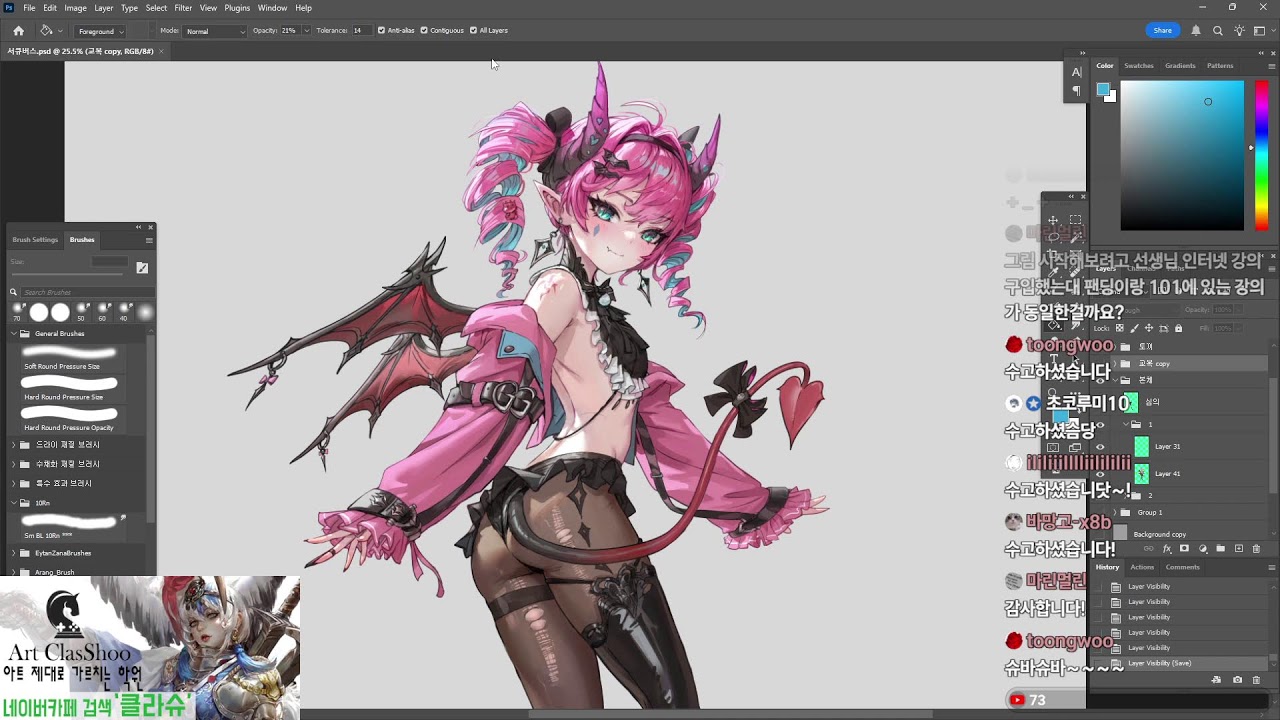This screenshot has height=720, width=1280.
Task: Toggle the Lock all padlock in Layers panel
Action: coord(1178,328)
